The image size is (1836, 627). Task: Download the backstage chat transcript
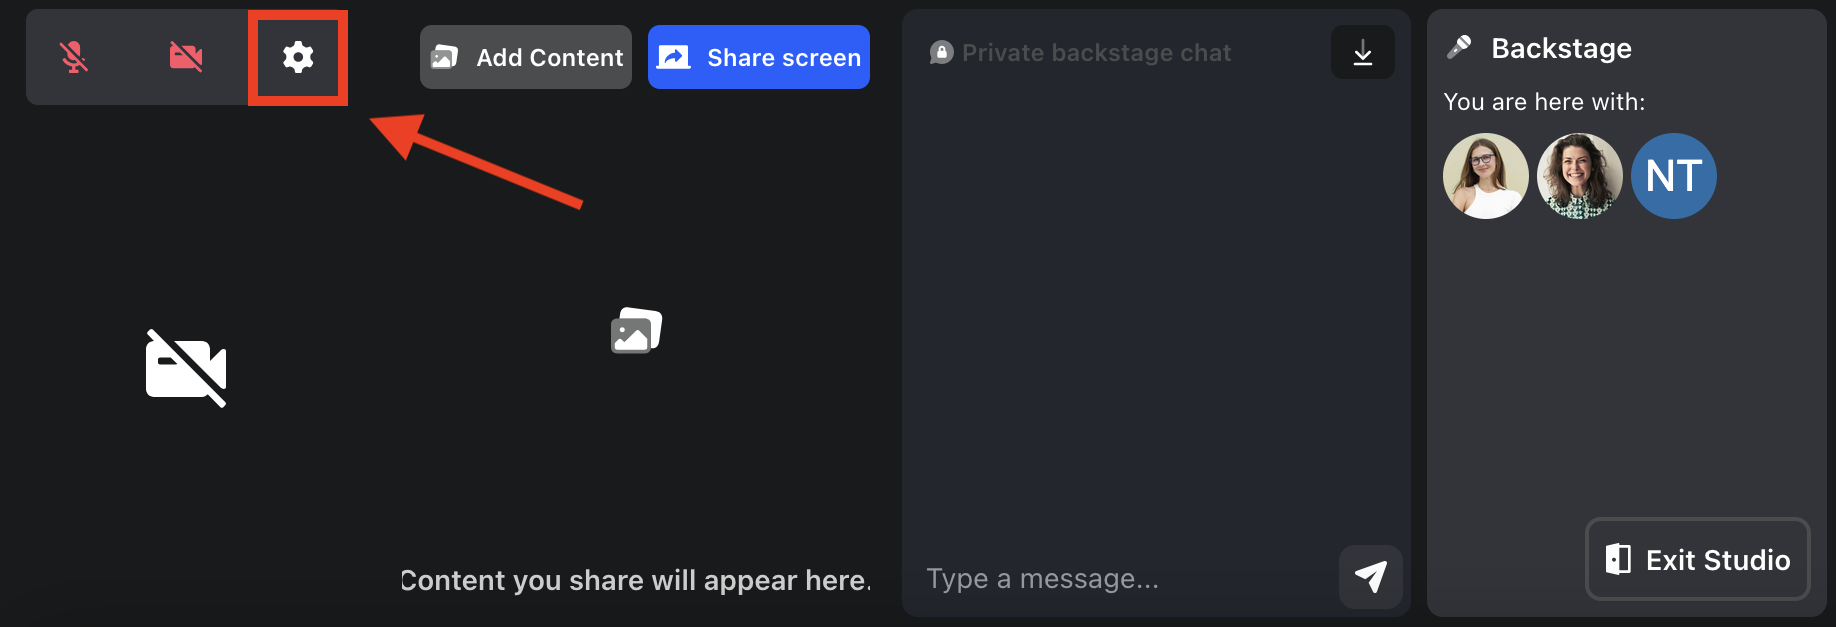(1363, 52)
